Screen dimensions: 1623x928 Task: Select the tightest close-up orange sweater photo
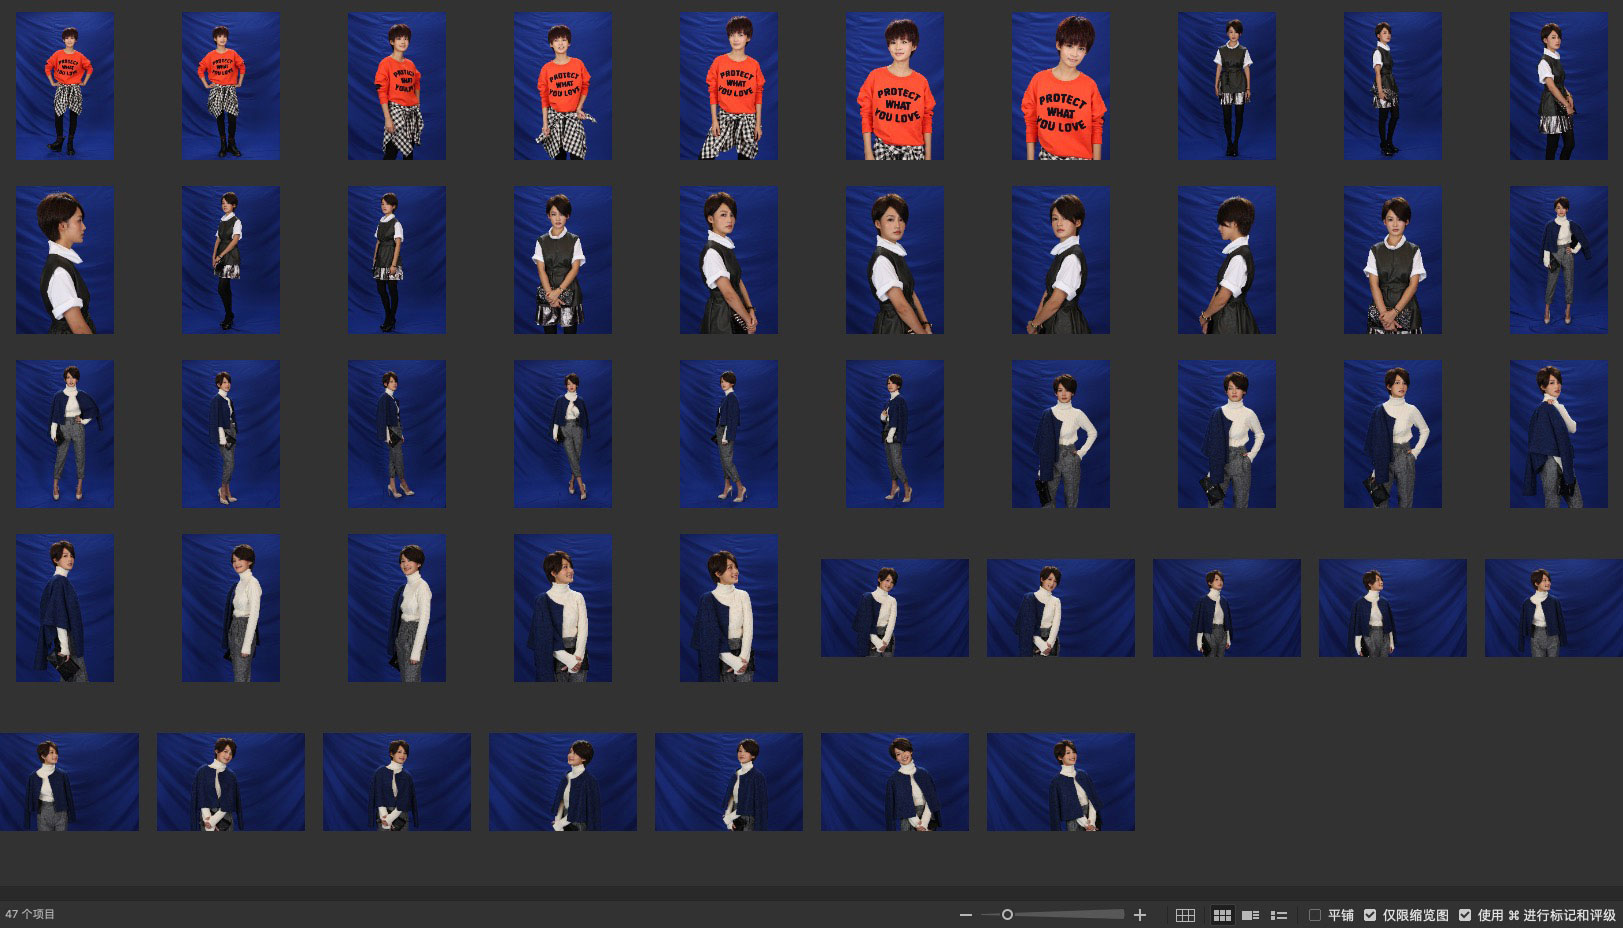tap(1061, 86)
